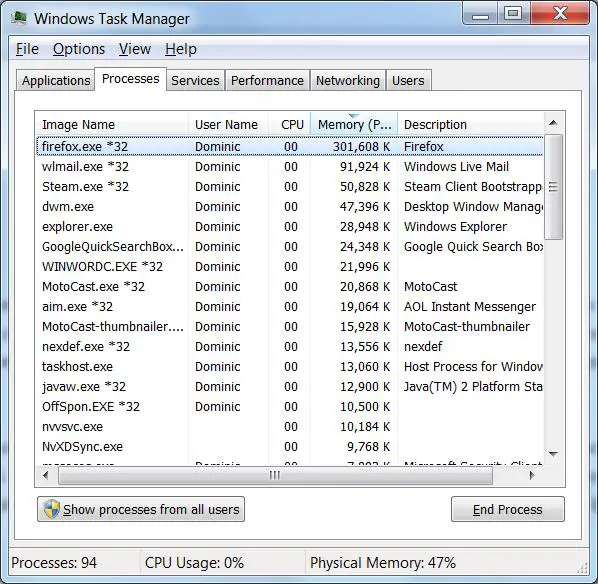The width and height of the screenshot is (598, 584).
Task: Click the 301,608 K memory value
Action: pyautogui.click(x=362, y=146)
